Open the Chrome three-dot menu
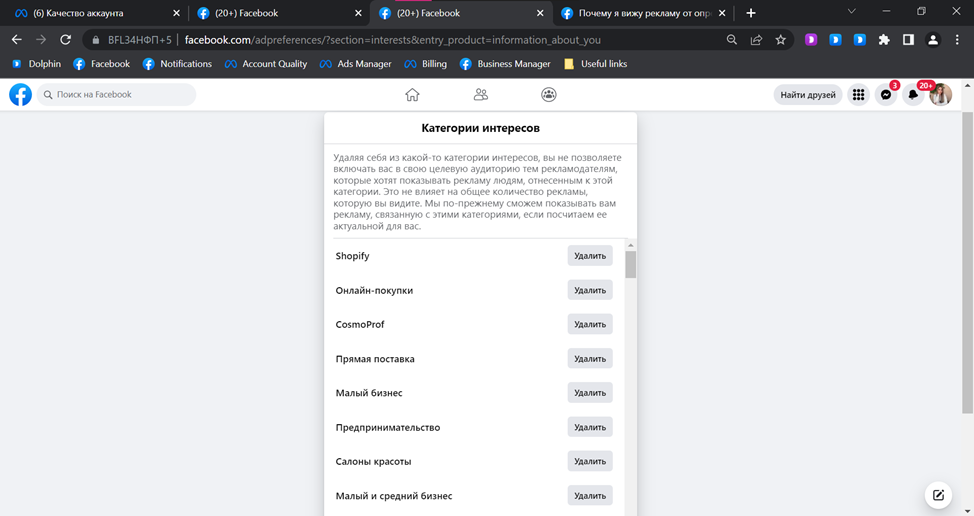The image size is (974, 516). [957, 40]
